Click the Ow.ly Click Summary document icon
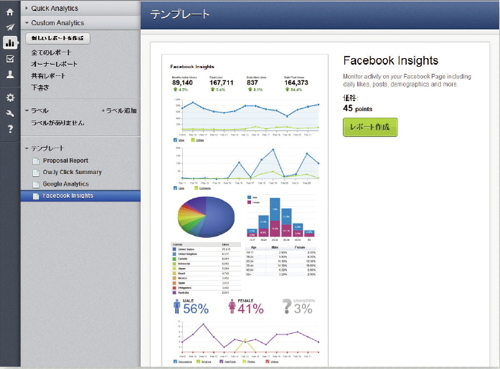Image resolution: width=500 pixels, height=369 pixels. tap(36, 173)
